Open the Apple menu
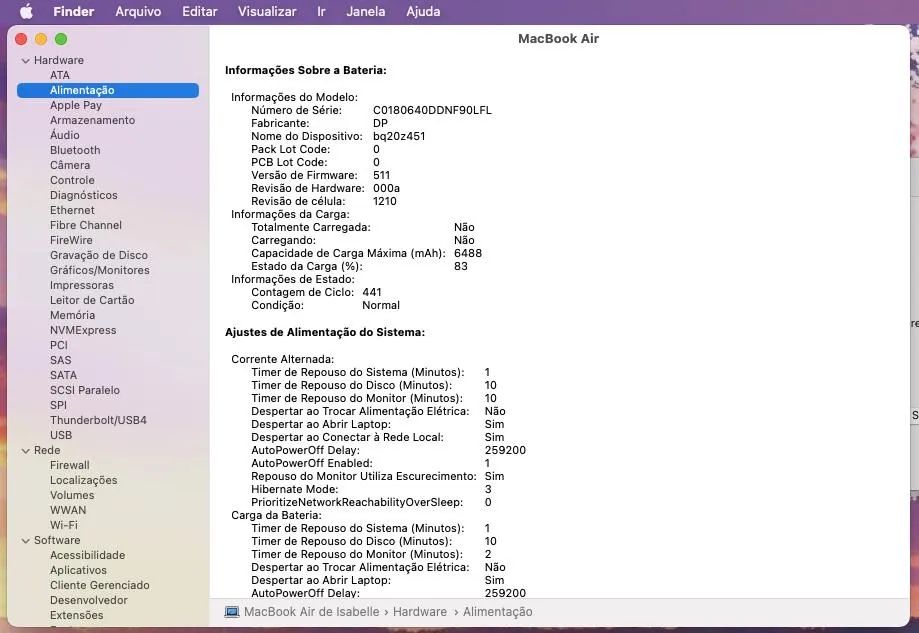This screenshot has height=633, width=919. pos(27,11)
